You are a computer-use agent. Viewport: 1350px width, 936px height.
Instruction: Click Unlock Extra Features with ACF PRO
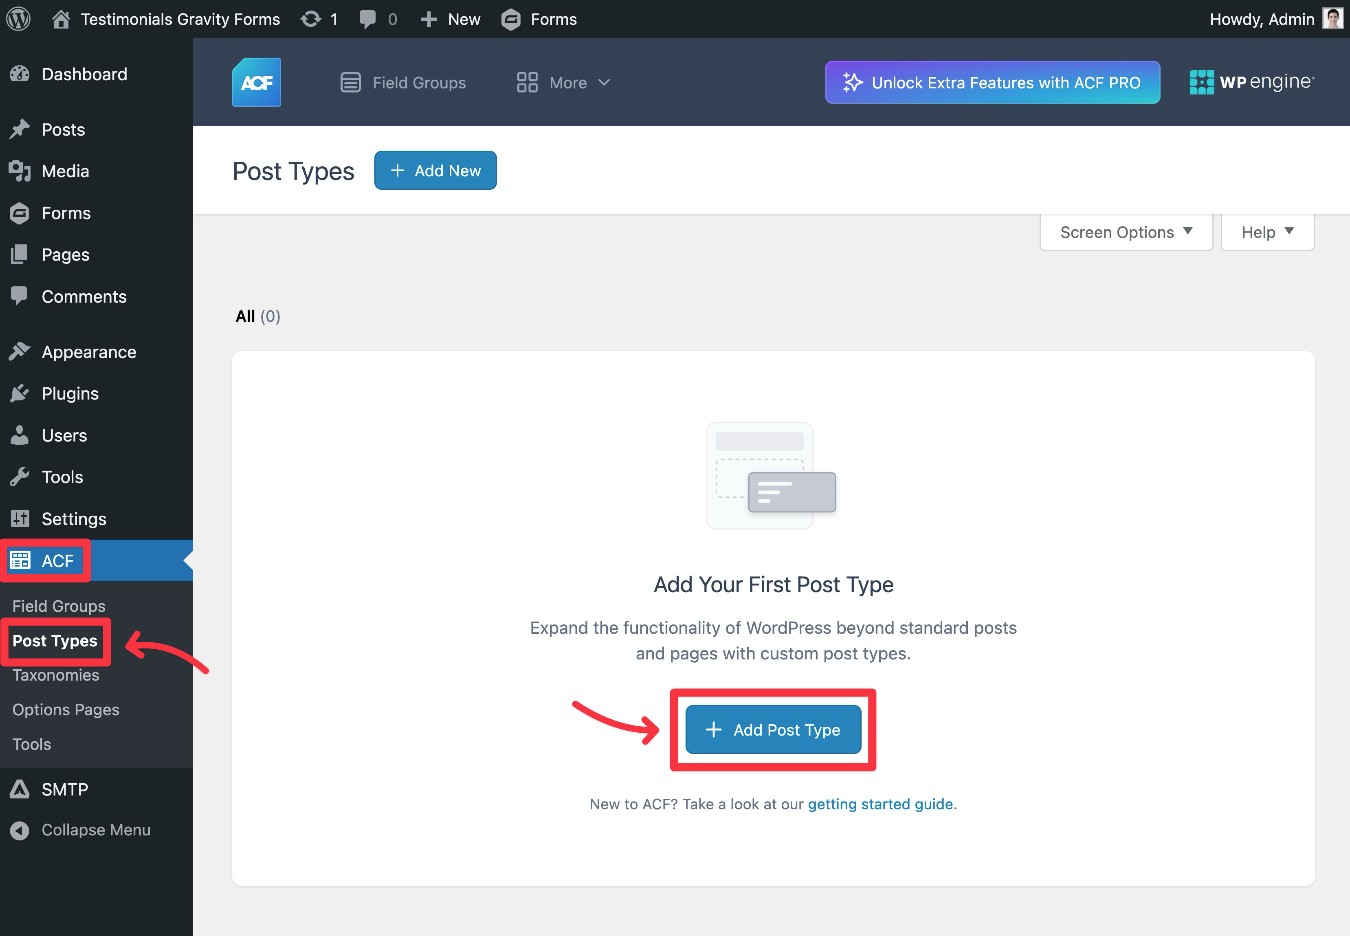(991, 82)
